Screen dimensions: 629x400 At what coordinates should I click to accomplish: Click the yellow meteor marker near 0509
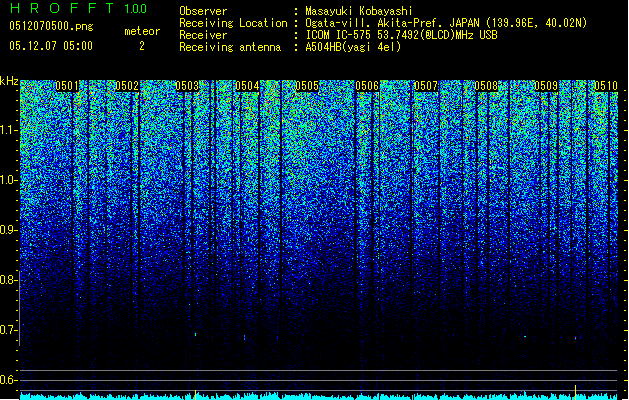click(576, 392)
